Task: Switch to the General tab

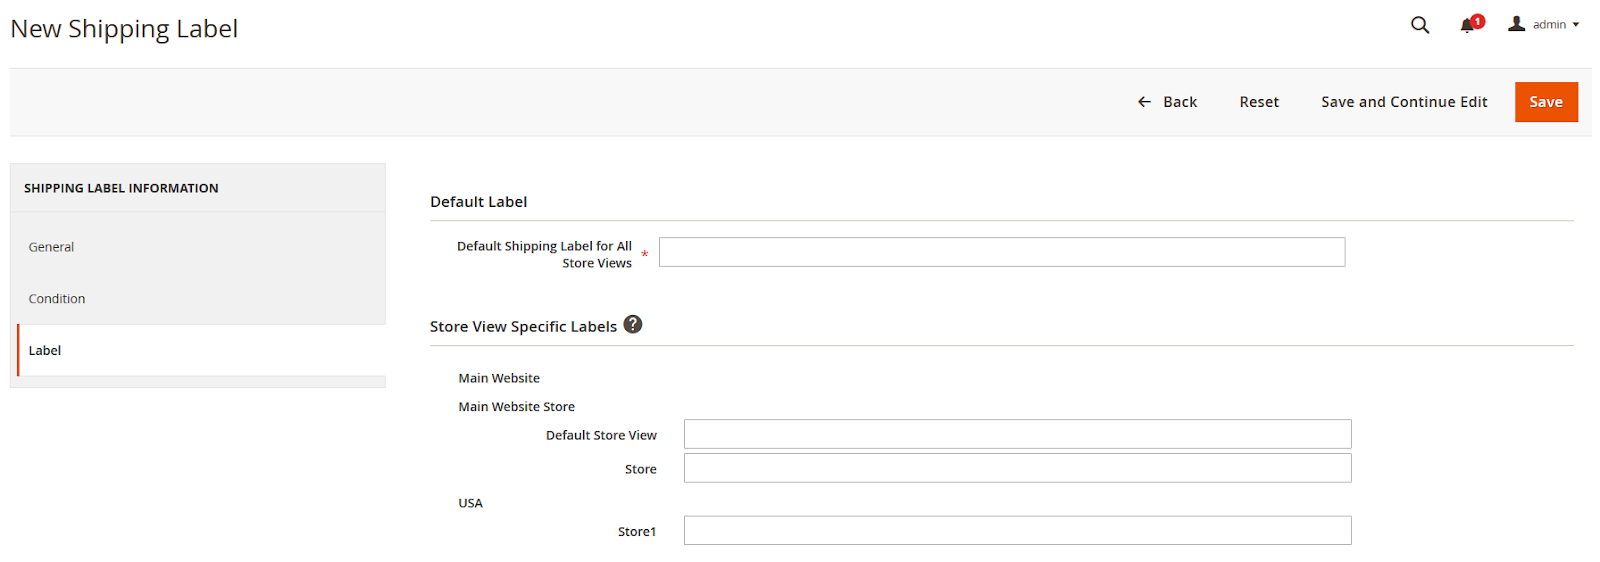Action: coord(51,247)
